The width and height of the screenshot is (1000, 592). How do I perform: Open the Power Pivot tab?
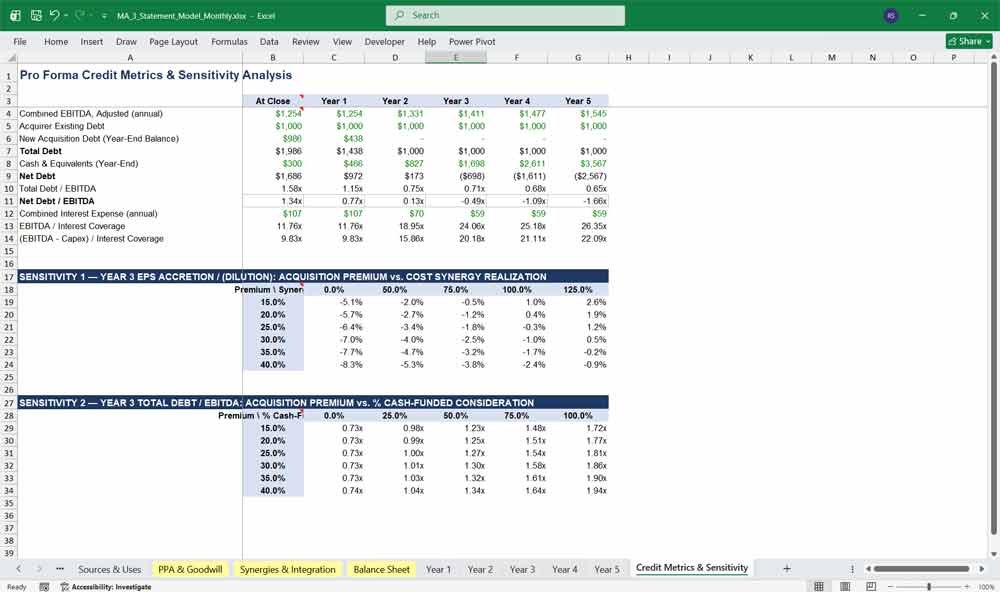(x=472, y=41)
